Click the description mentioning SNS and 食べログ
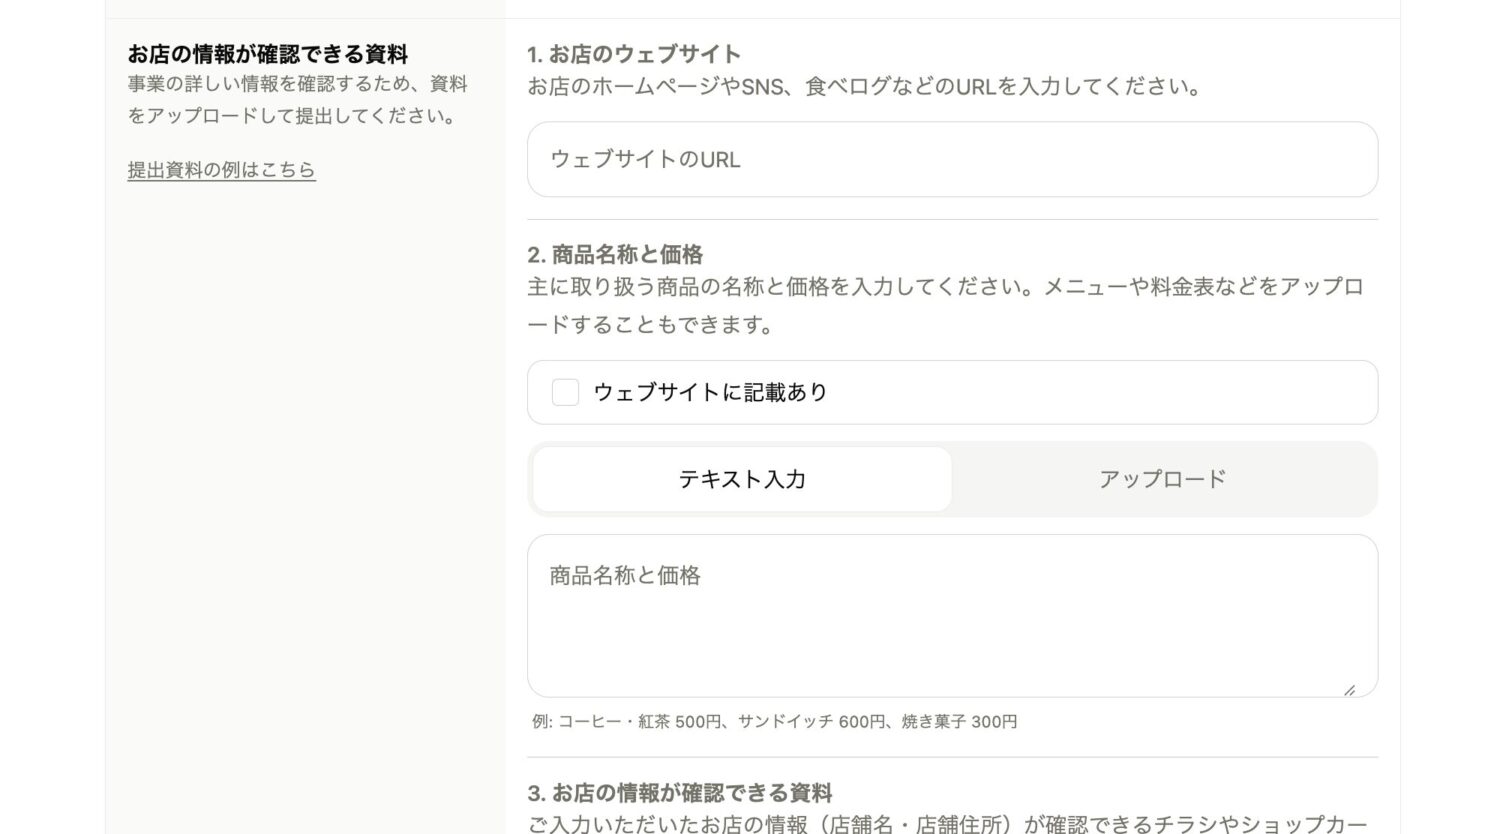Image resolution: width=1500 pixels, height=834 pixels. pos(864,87)
